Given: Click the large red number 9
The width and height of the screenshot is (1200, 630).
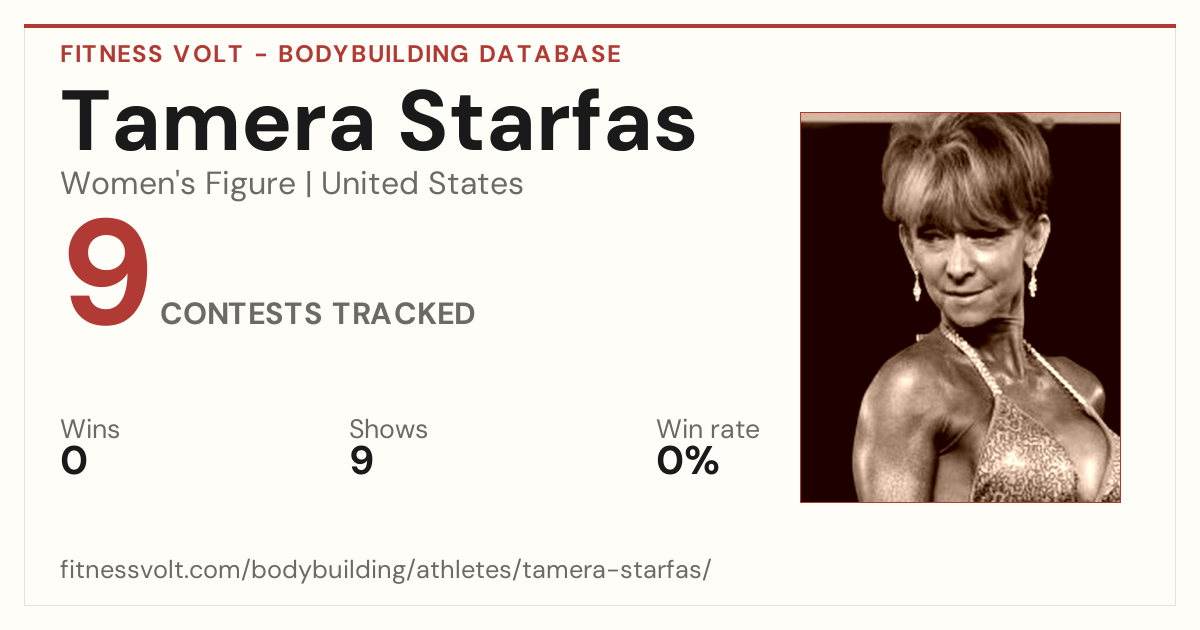Looking at the screenshot, I should 108,274.
